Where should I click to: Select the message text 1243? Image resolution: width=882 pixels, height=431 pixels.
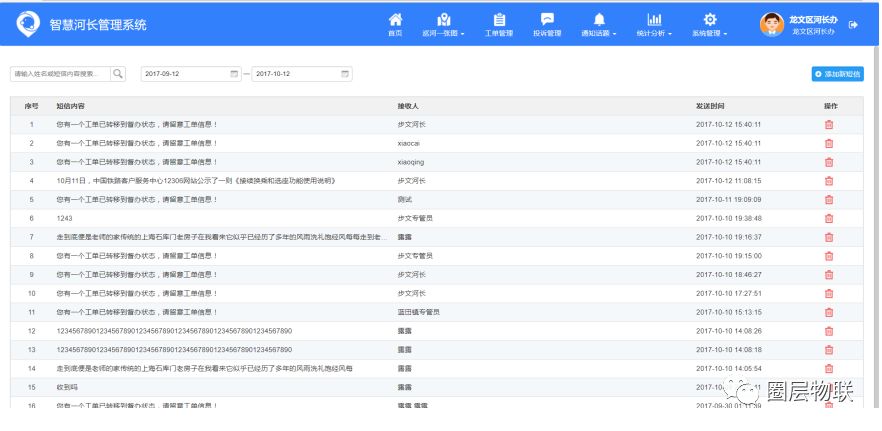click(x=64, y=218)
